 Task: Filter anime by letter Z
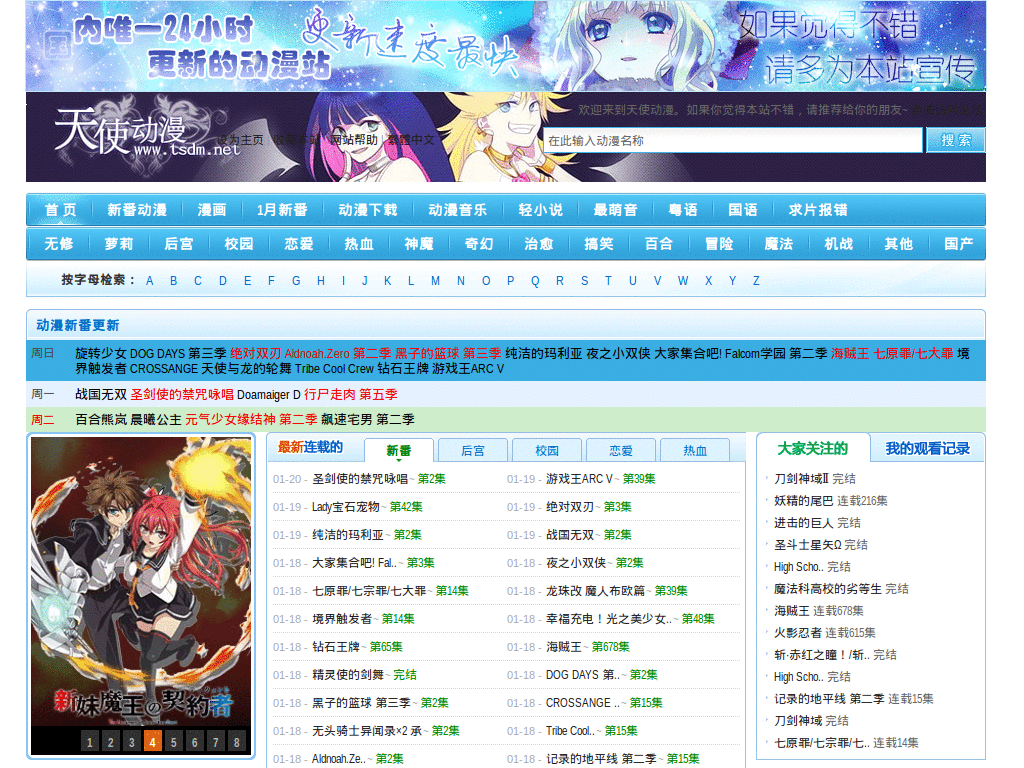pos(756,281)
